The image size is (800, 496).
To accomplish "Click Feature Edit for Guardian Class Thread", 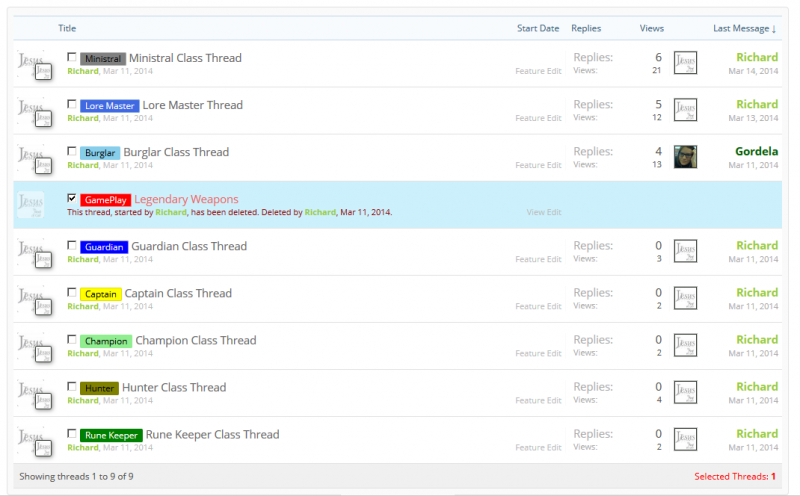I will 538,259.
